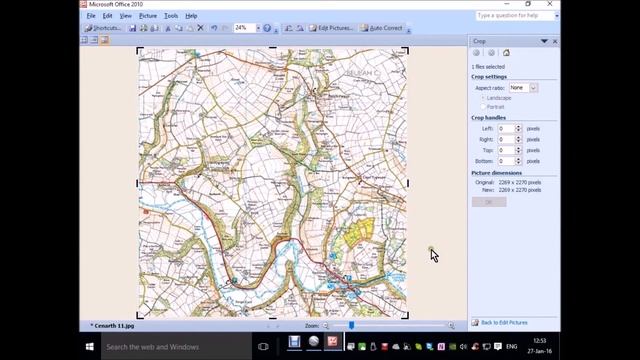Click the zoom slider handle
Image resolution: width=640 pixels, height=360 pixels.
point(351,325)
